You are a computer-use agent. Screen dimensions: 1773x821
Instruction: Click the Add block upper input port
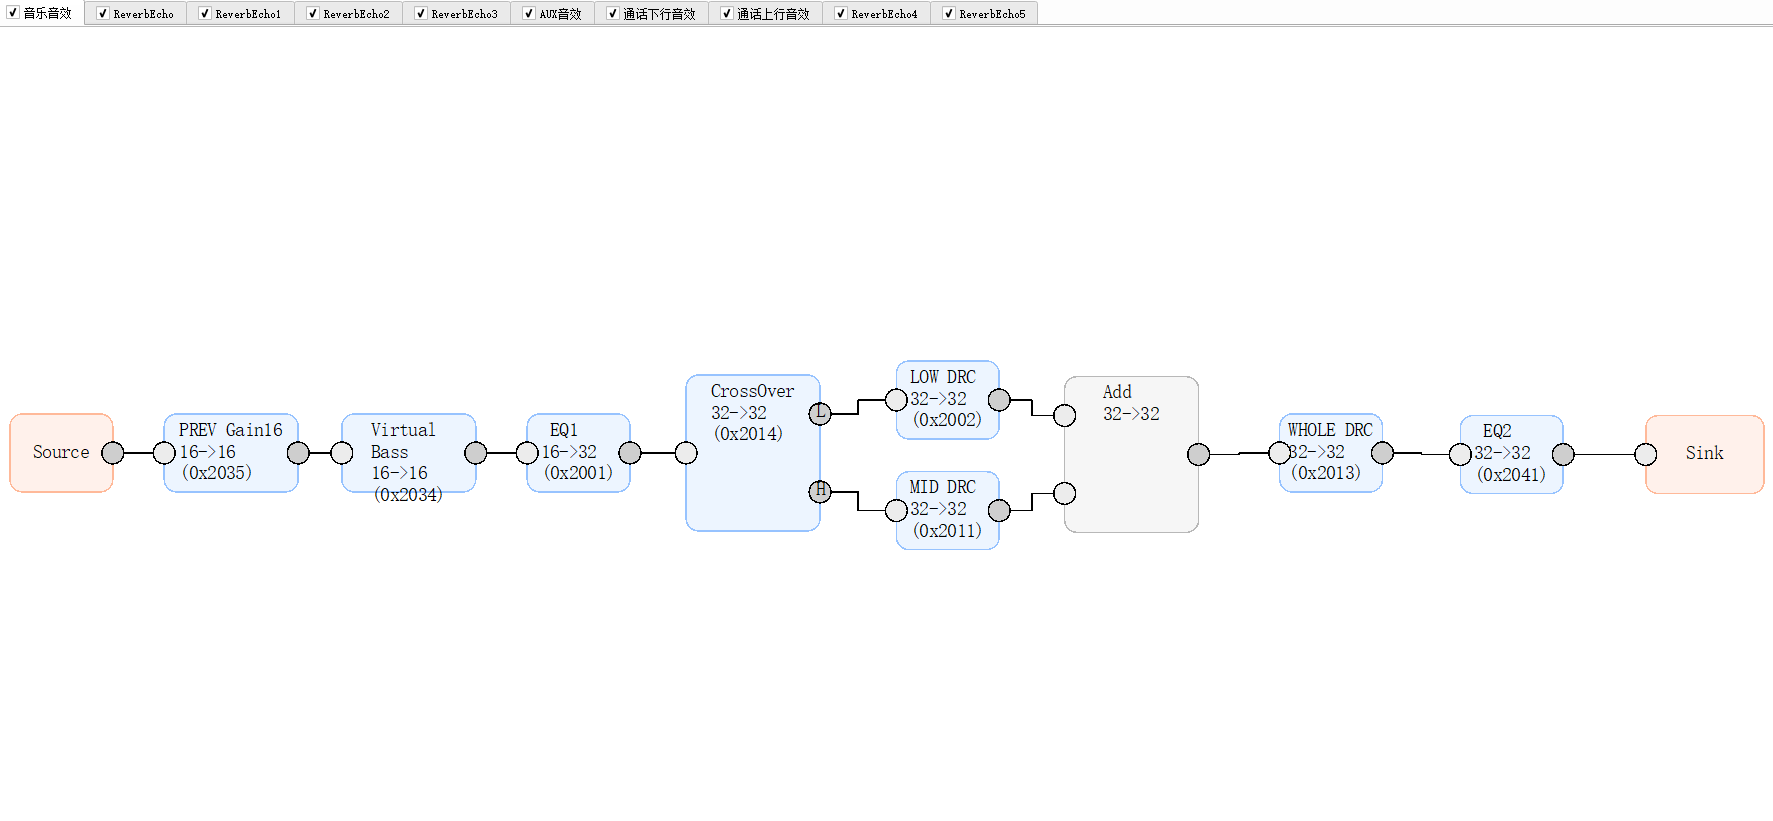coord(1065,415)
